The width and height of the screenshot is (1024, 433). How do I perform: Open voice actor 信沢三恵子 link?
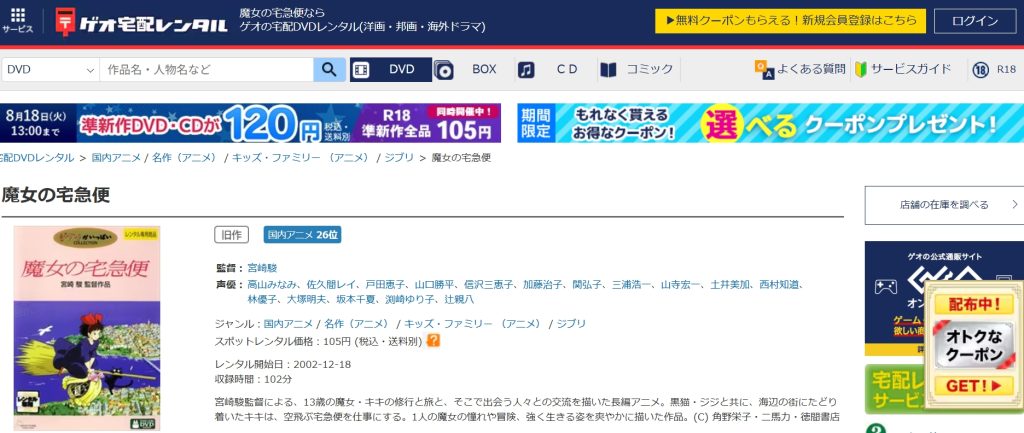tap(488, 285)
